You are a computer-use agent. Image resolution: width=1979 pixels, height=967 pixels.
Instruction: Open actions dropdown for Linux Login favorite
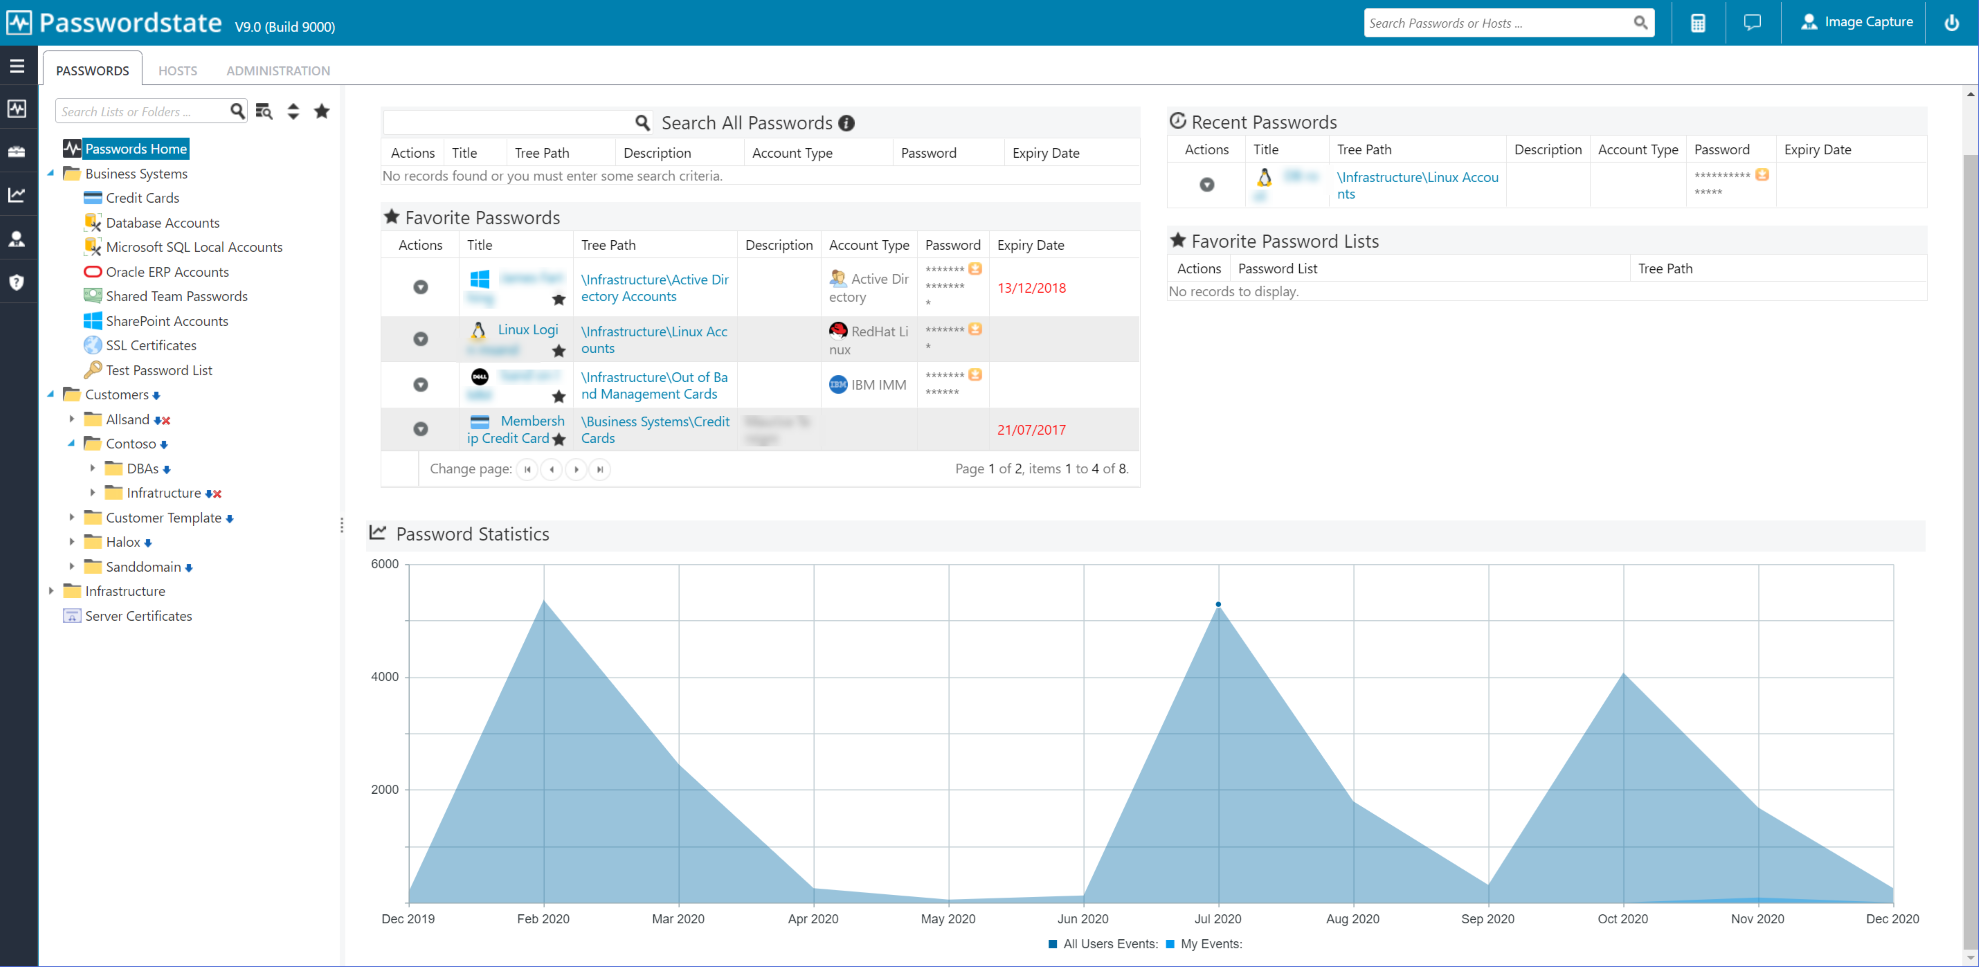click(x=421, y=339)
